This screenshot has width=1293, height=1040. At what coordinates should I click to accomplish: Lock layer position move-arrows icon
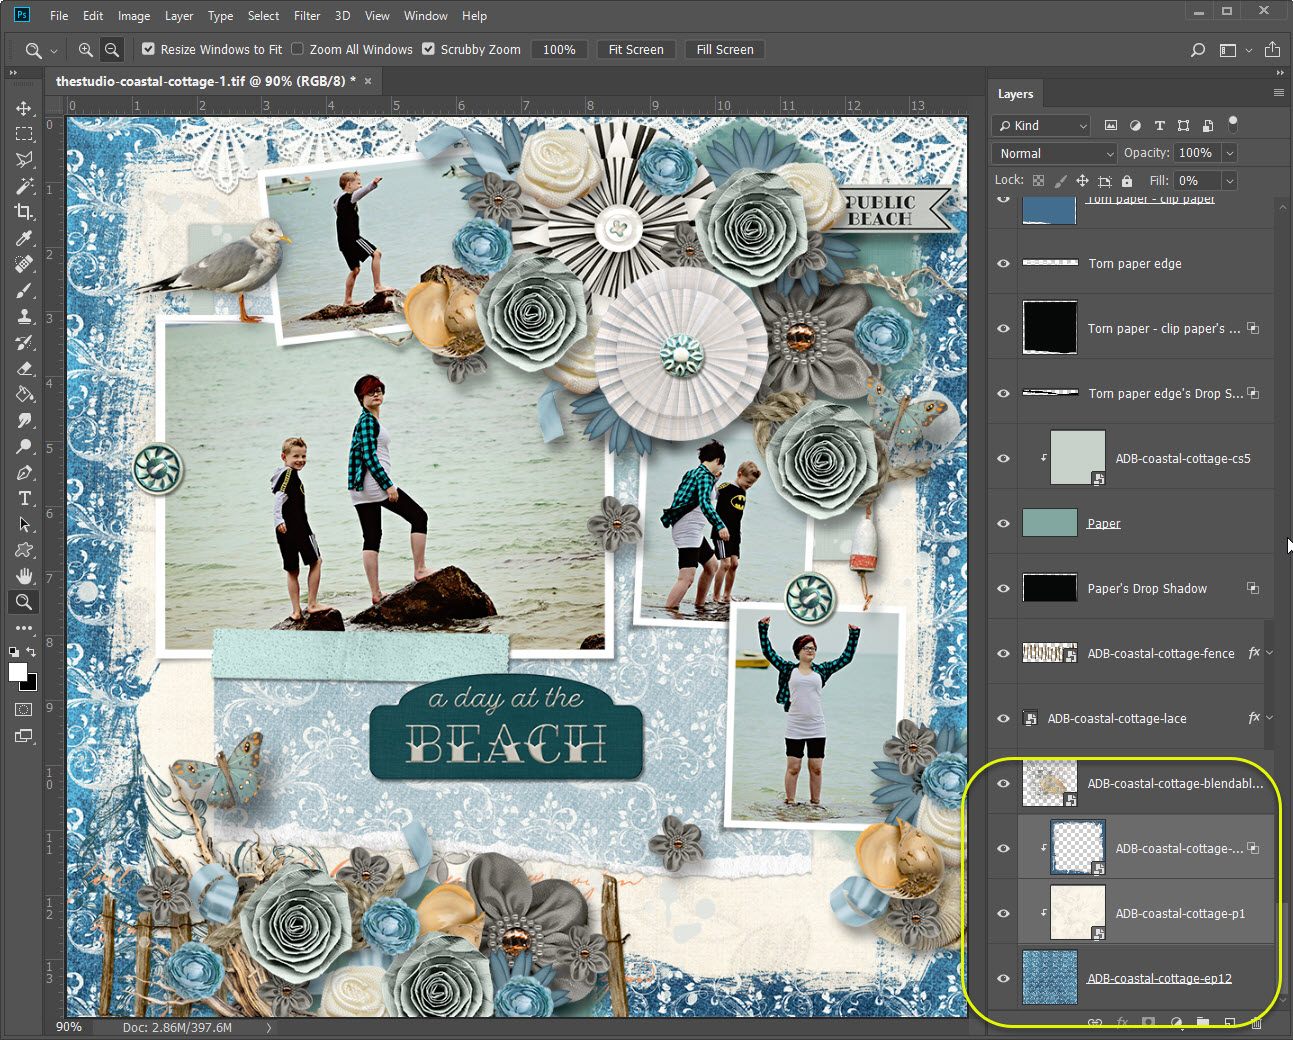point(1082,181)
